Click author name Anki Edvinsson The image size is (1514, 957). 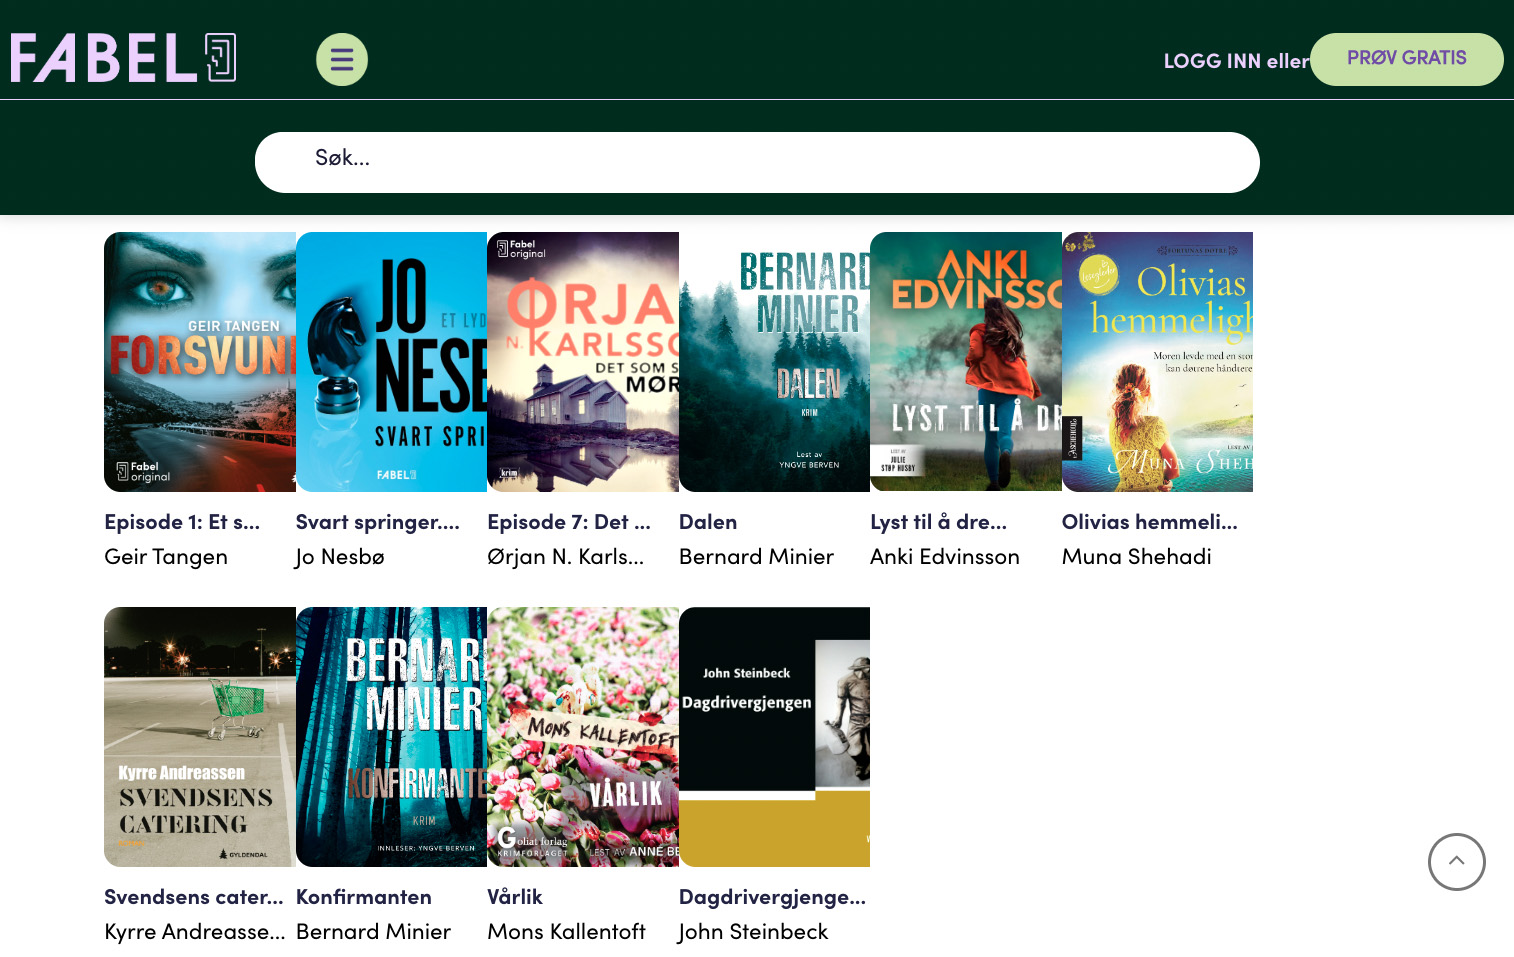945,557
